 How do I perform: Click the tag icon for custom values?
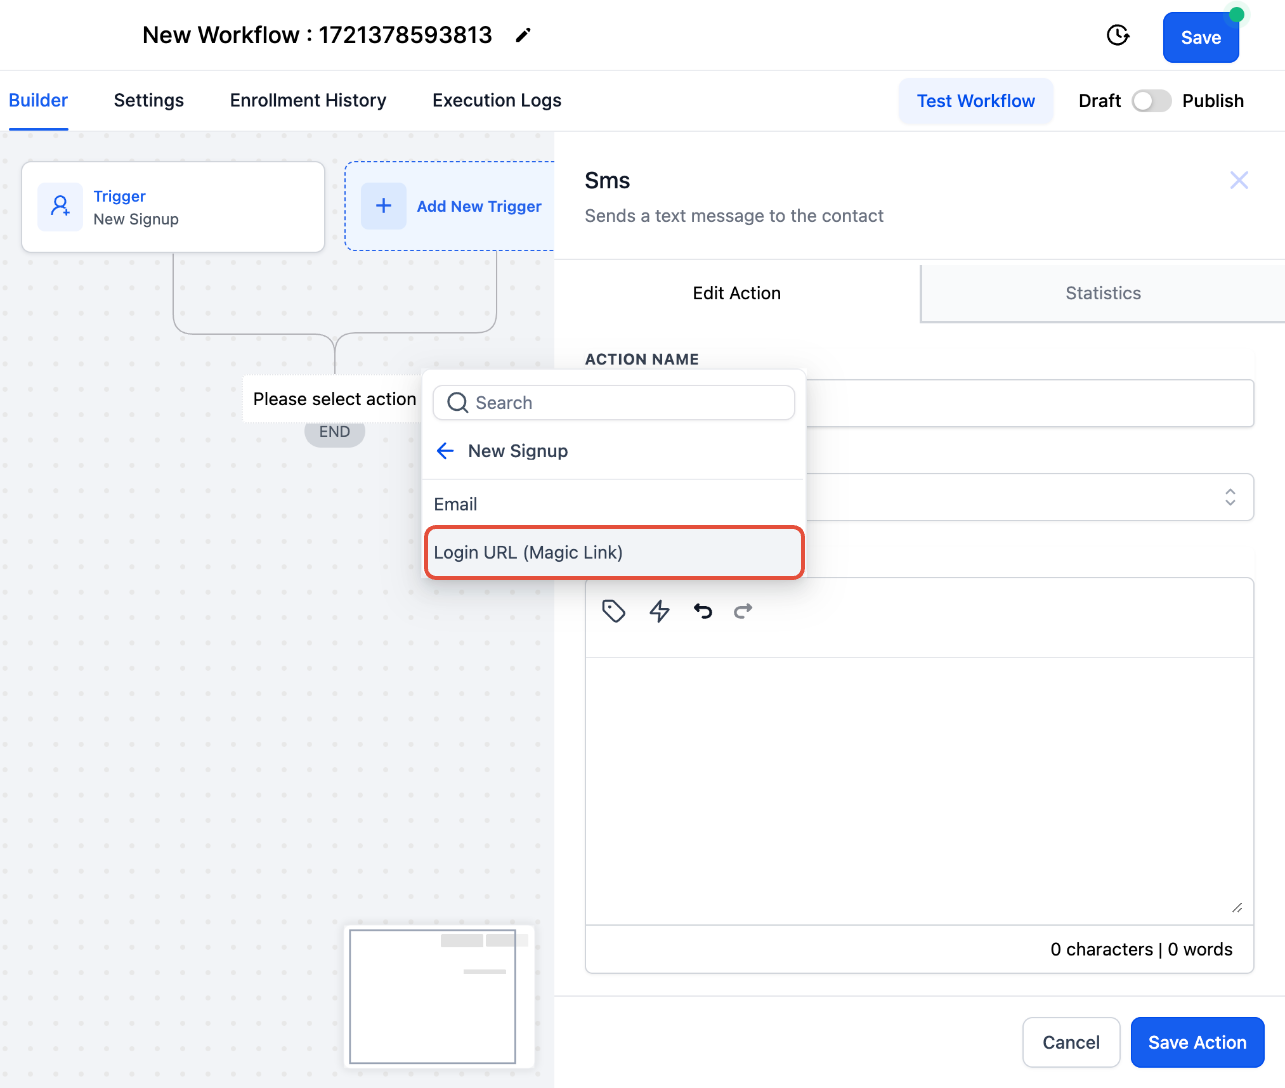point(613,611)
